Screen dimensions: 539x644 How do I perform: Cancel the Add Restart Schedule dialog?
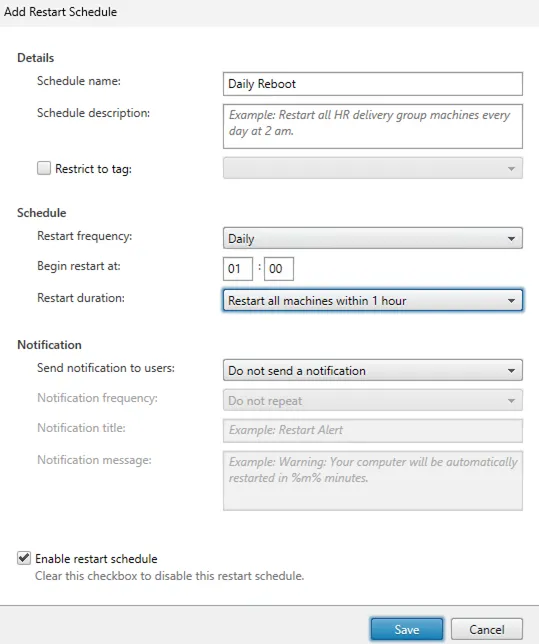click(487, 629)
